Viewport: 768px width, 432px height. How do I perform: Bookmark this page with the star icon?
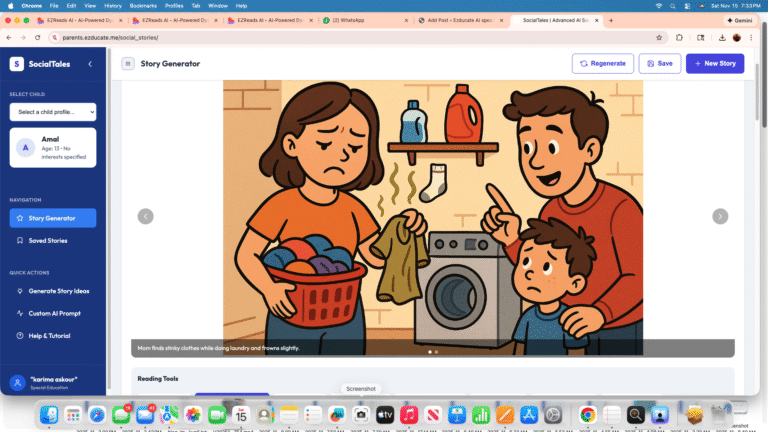(659, 38)
